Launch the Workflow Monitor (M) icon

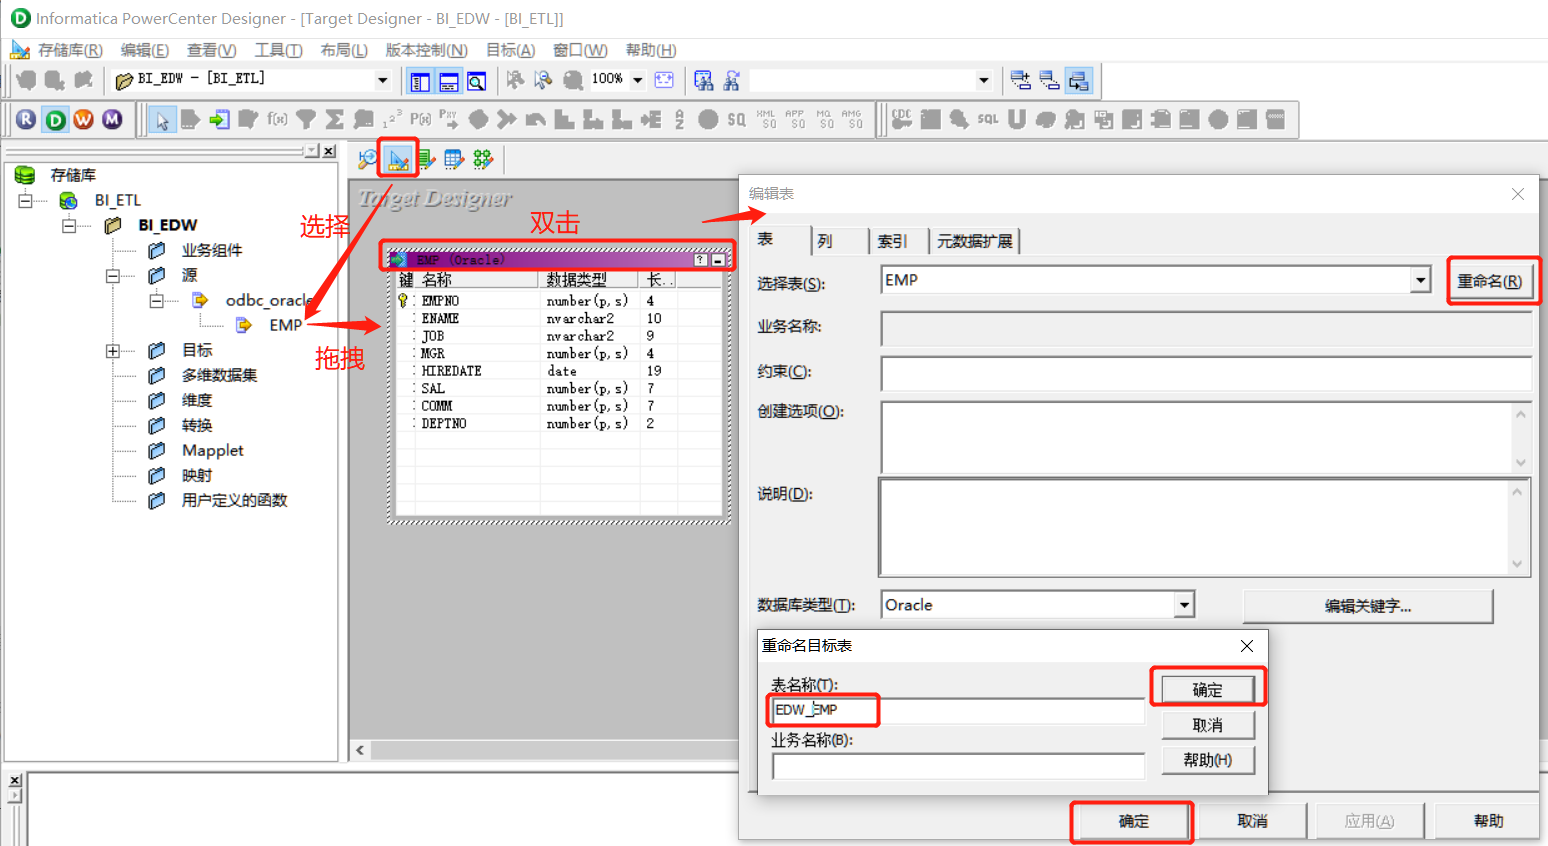click(112, 120)
